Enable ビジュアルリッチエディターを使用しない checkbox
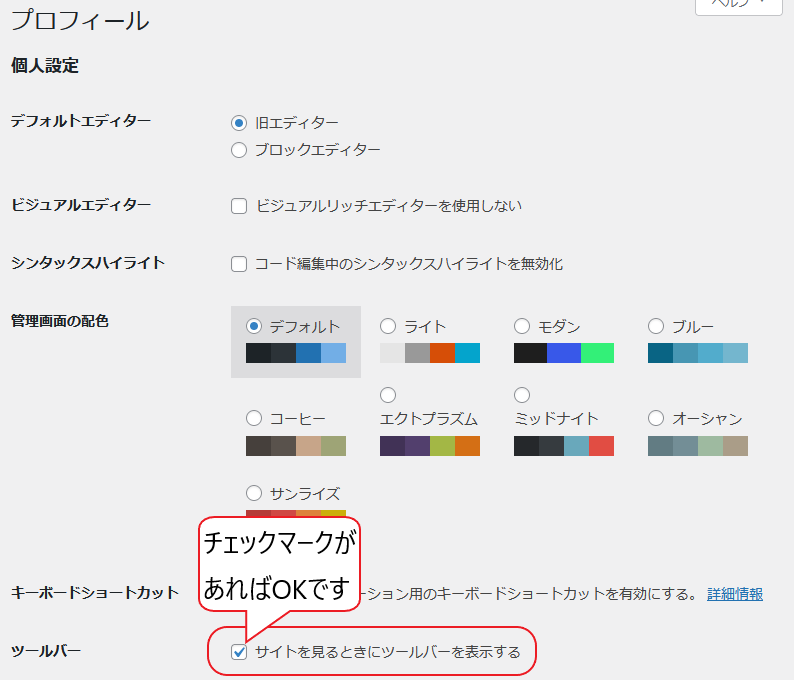 (x=239, y=206)
